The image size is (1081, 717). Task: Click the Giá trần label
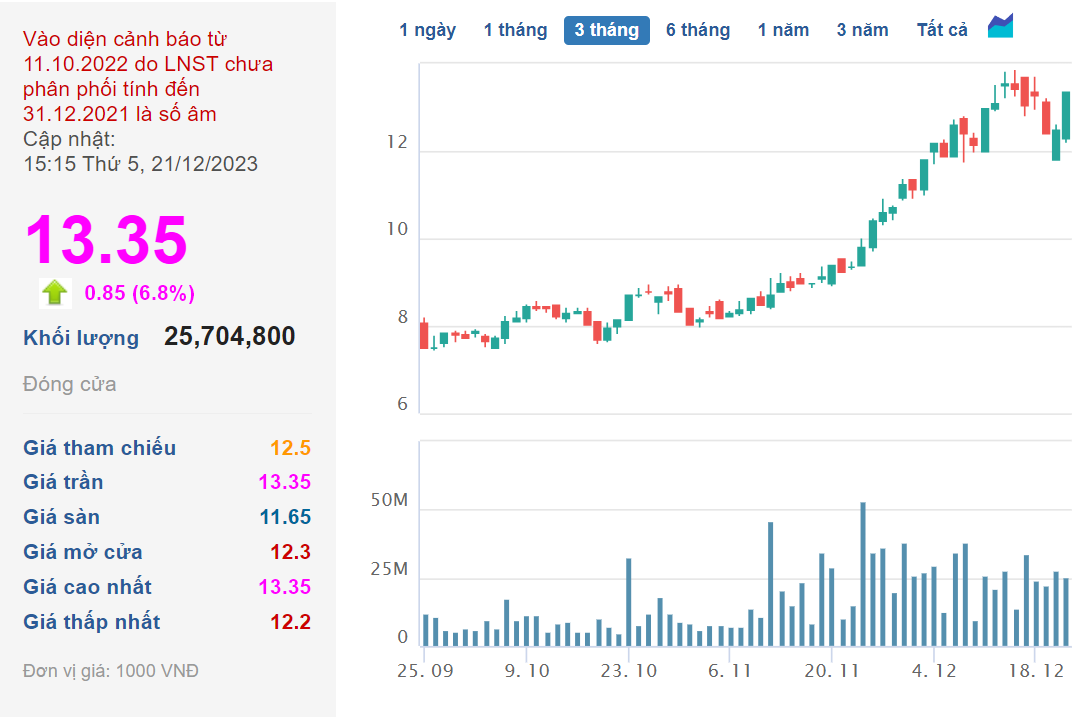pos(63,482)
